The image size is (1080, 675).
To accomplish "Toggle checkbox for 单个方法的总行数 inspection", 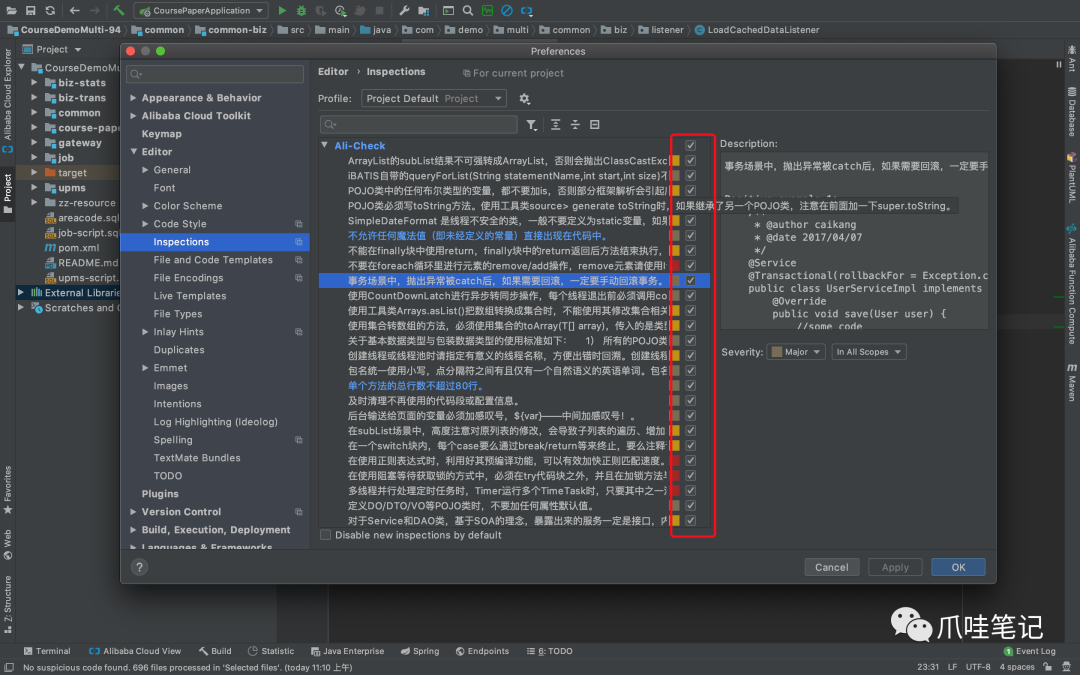I will coord(690,386).
